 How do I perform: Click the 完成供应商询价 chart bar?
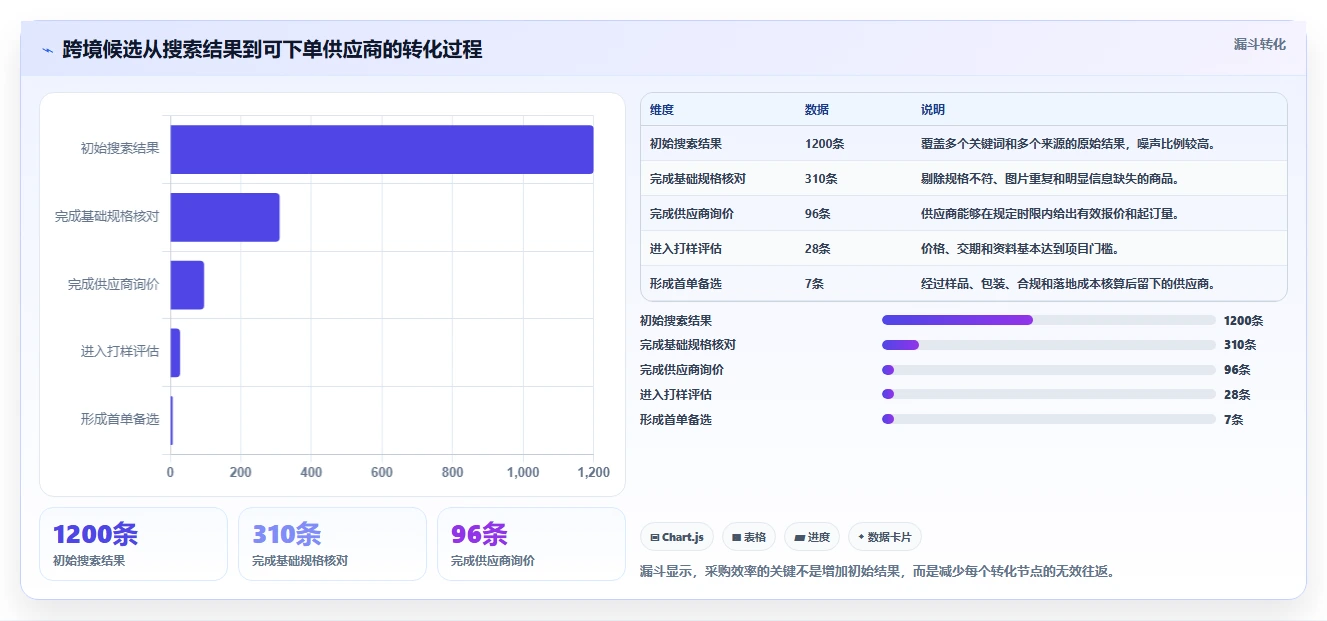[187, 285]
